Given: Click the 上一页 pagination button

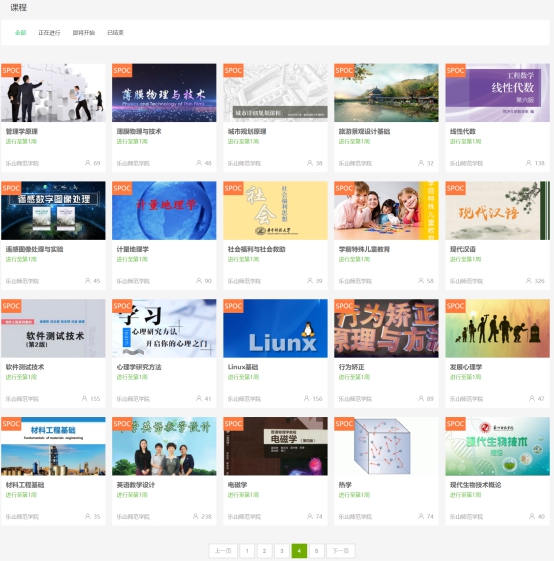Looking at the screenshot, I should click(223, 551).
